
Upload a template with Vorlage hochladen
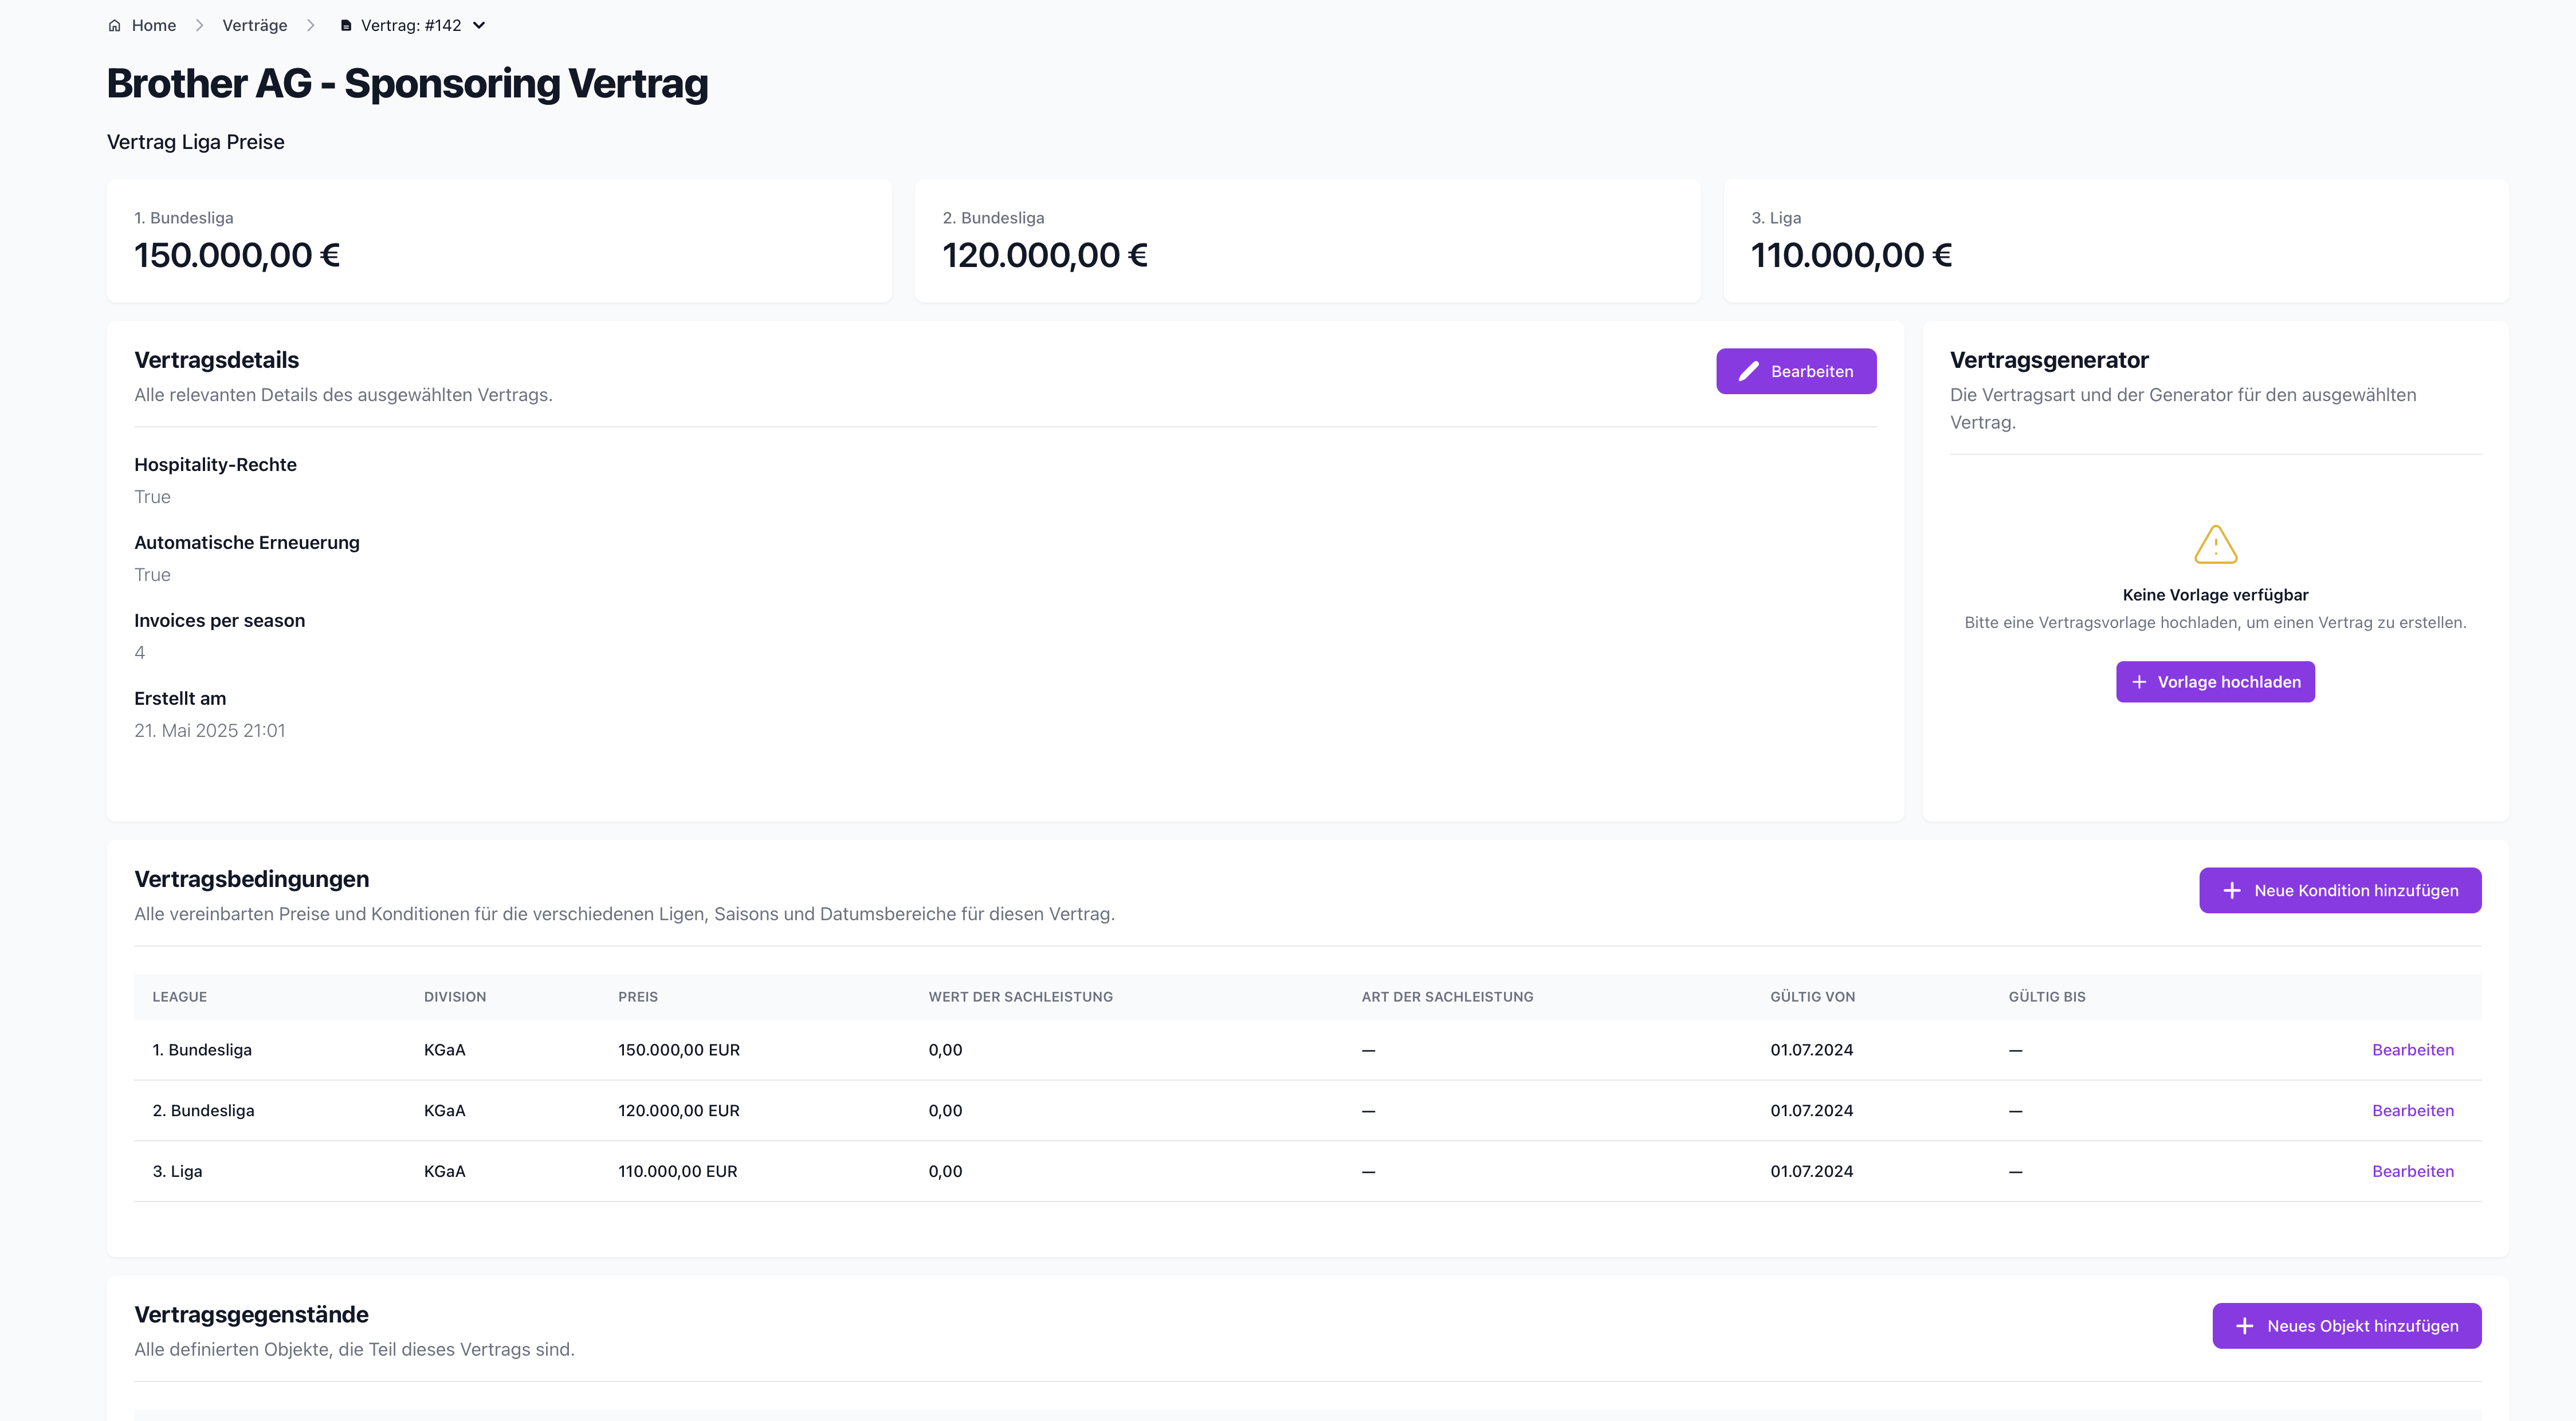[x=2215, y=682]
